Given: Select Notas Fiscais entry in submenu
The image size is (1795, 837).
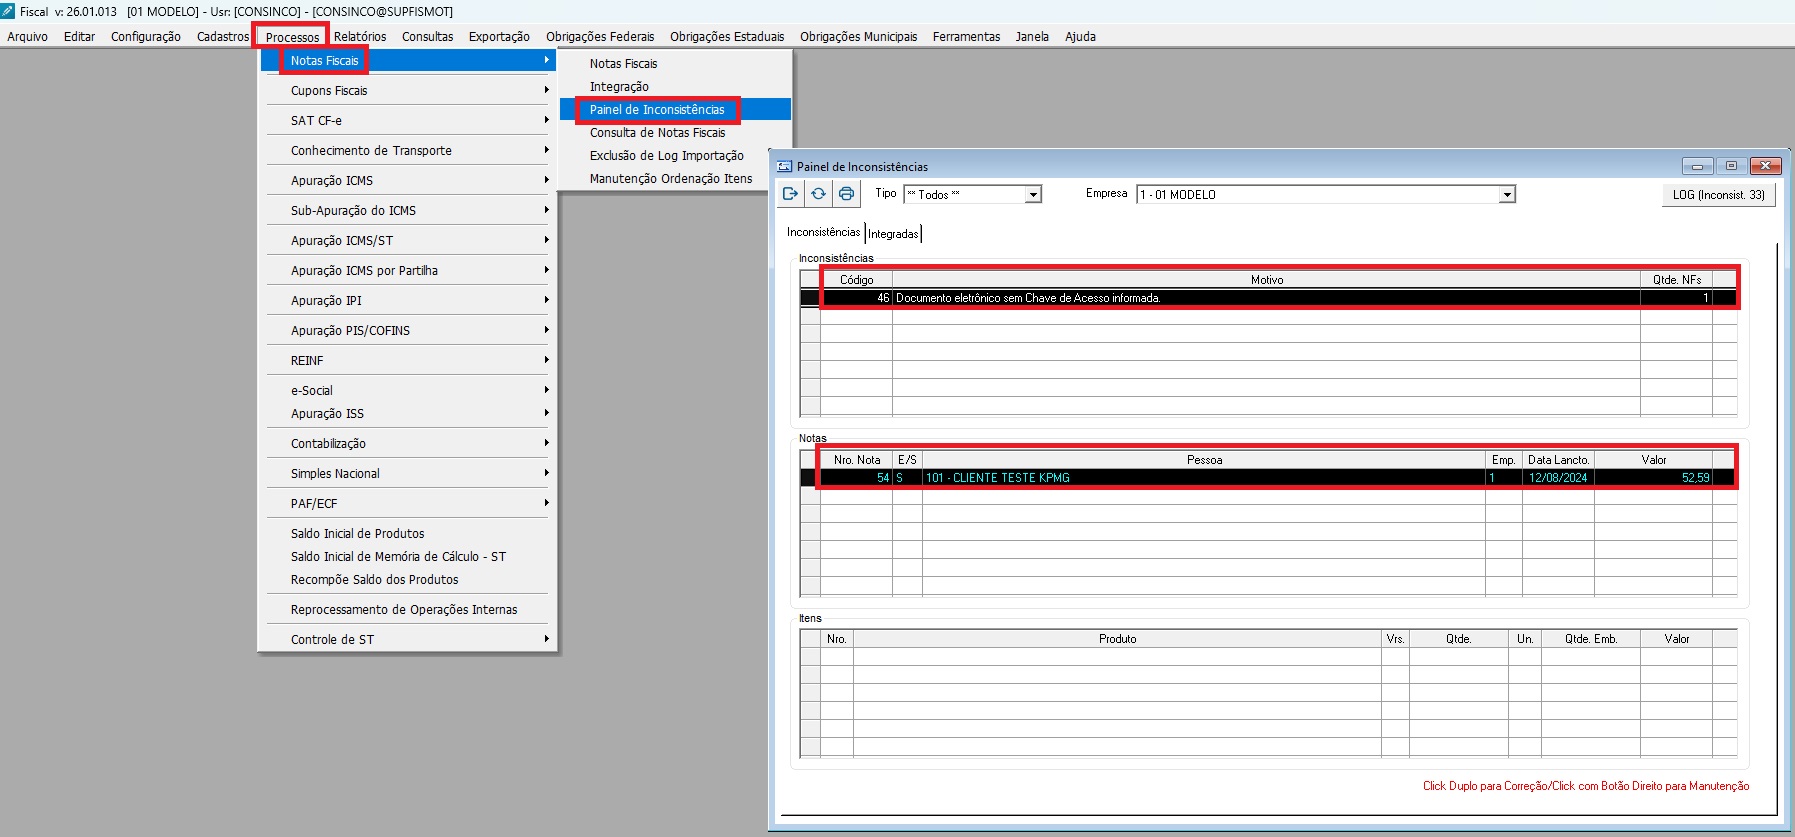Looking at the screenshot, I should pos(675,63).
